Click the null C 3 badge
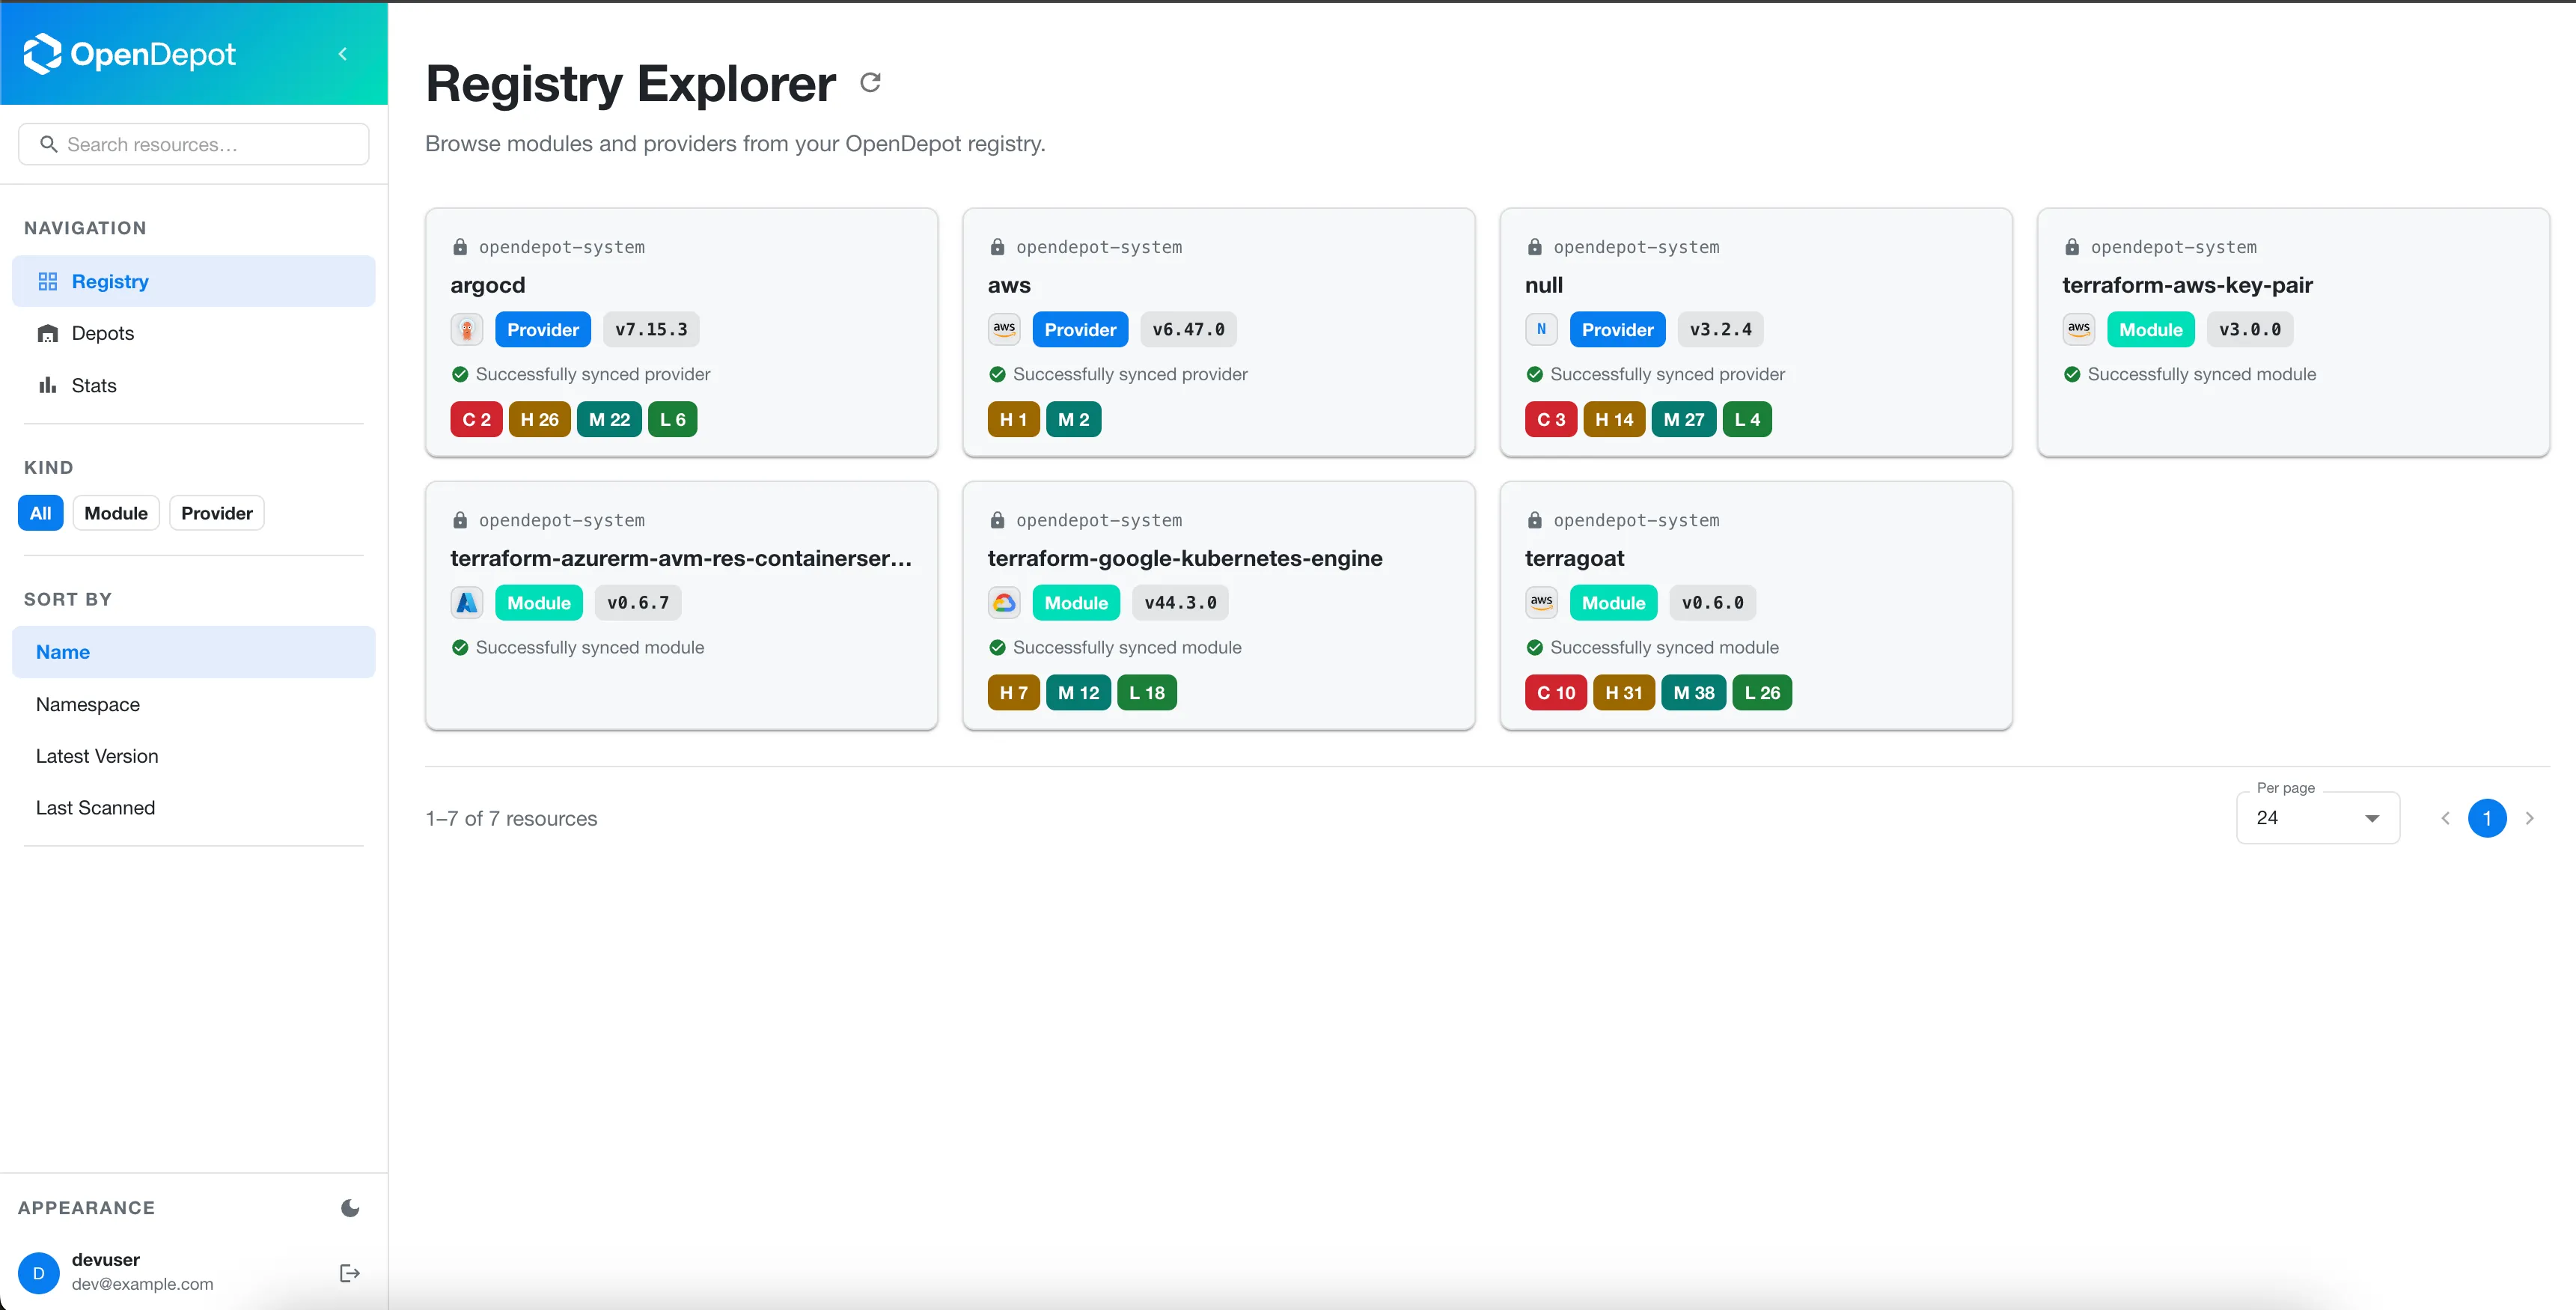This screenshot has height=1310, width=2576. (x=1551, y=420)
